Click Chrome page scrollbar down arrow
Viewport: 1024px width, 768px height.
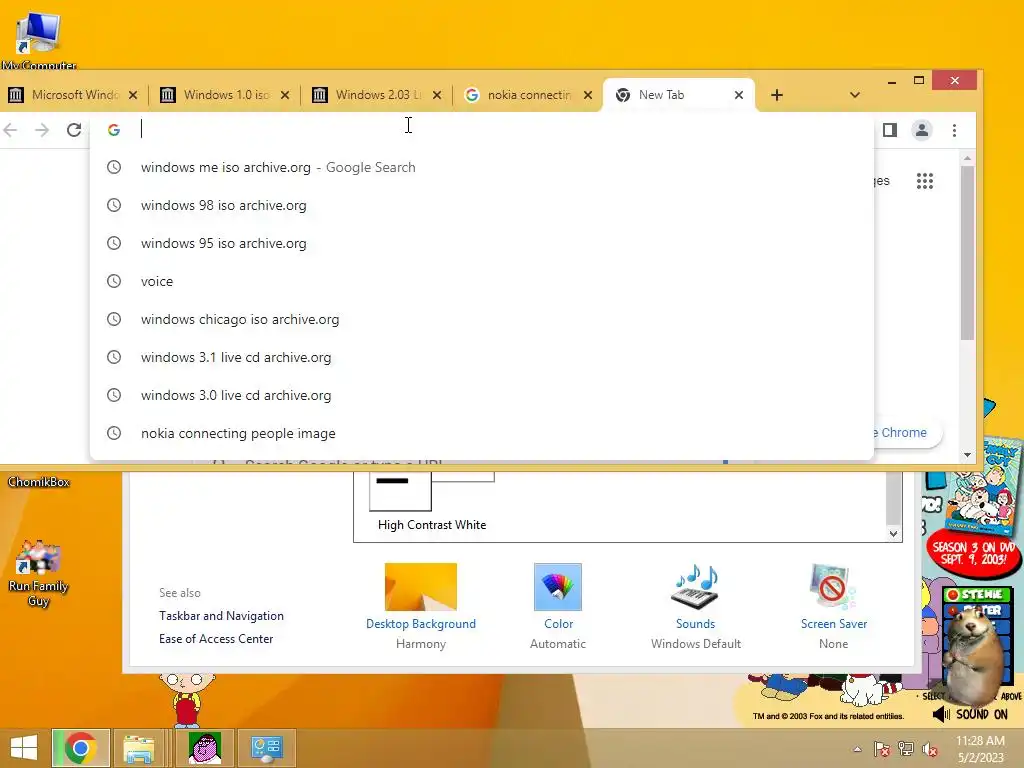point(967,455)
